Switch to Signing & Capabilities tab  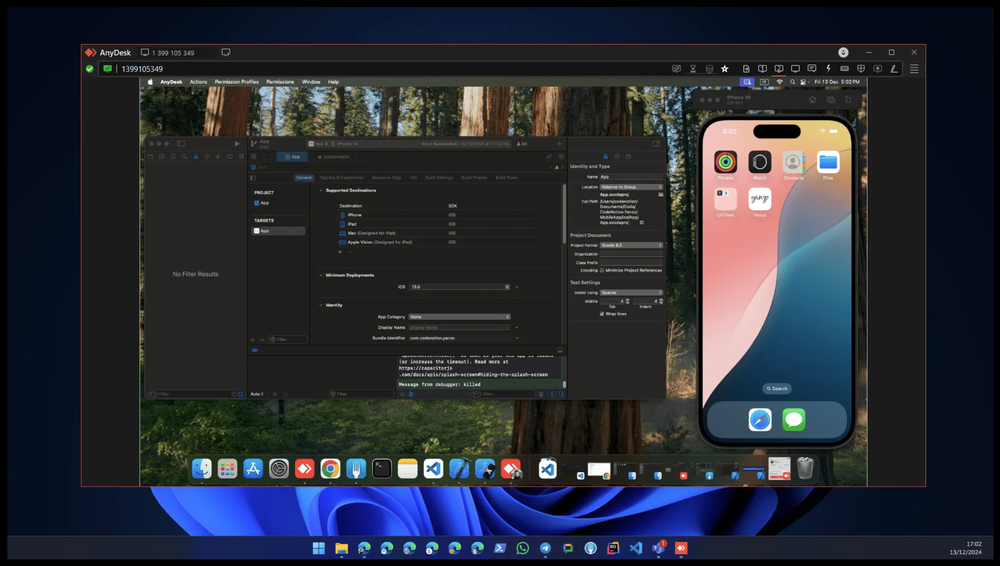pyautogui.click(x=341, y=177)
